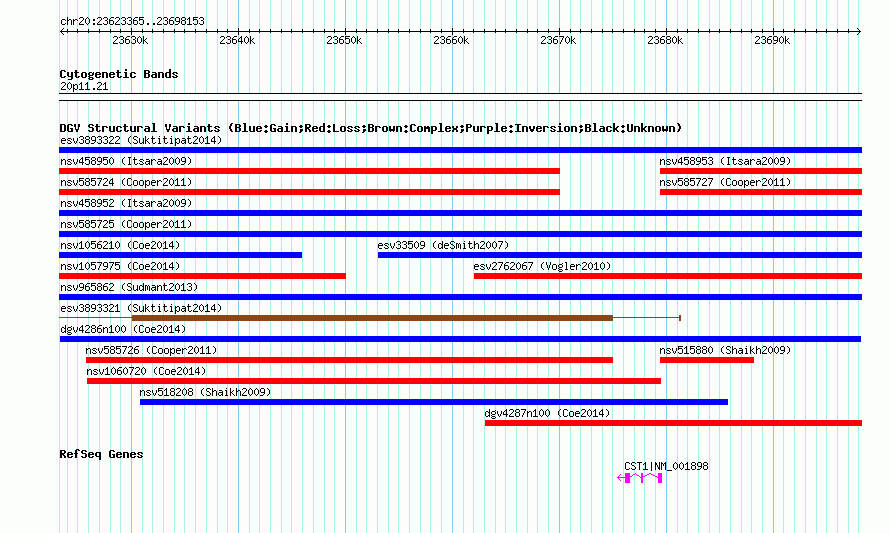The height and width of the screenshot is (533, 890).
Task: Click the 20p11.21 band label
Action: click(84, 86)
